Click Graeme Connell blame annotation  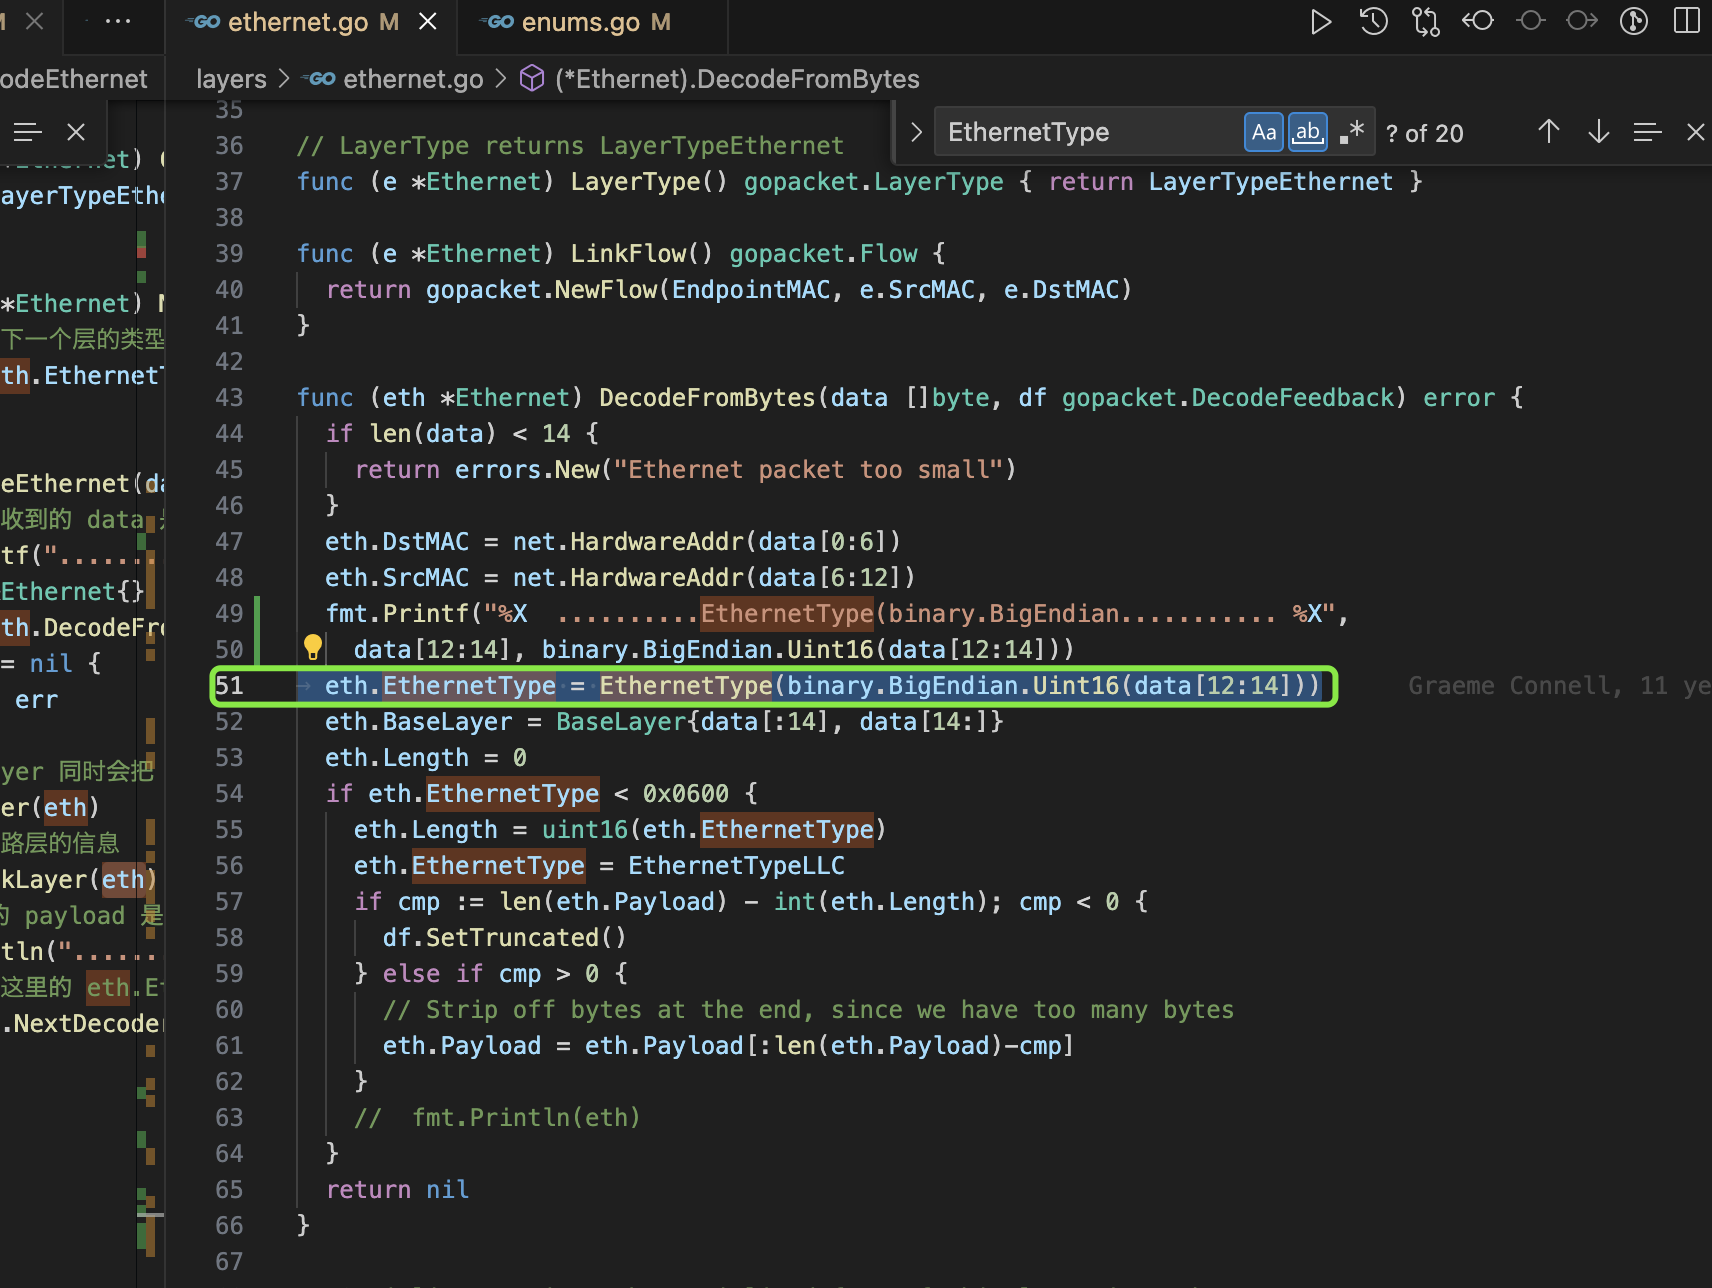click(1559, 686)
